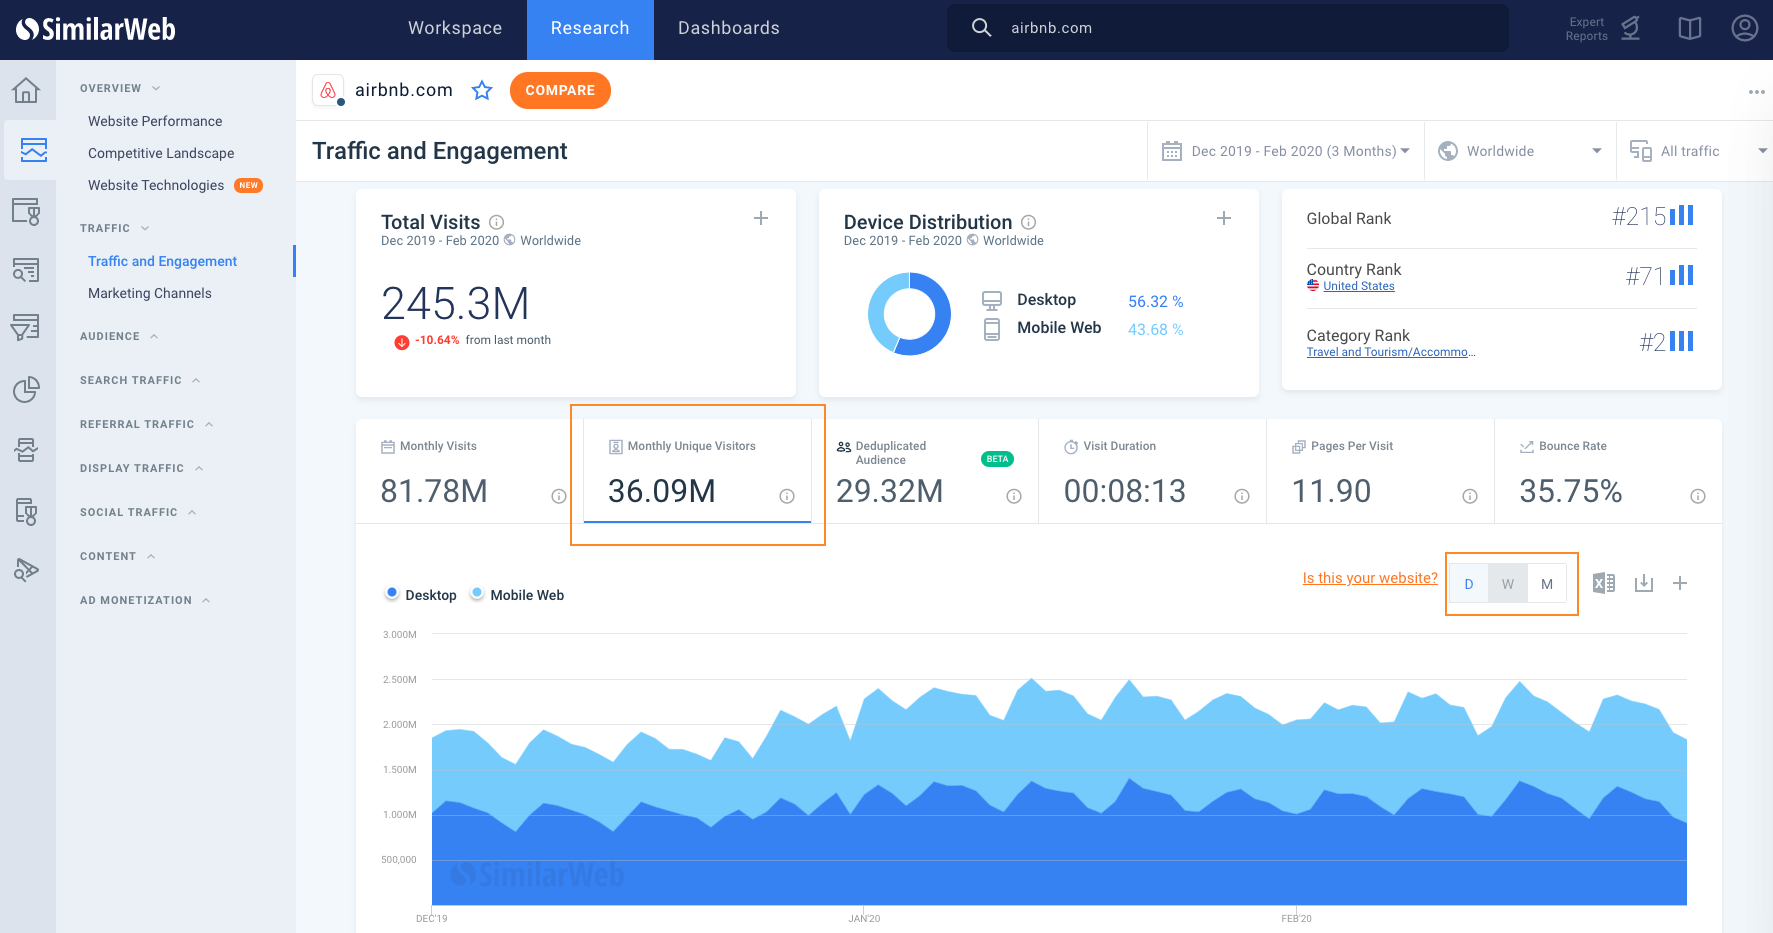Show info icon for Pages Per Visit
1773x933 pixels.
(x=1470, y=496)
